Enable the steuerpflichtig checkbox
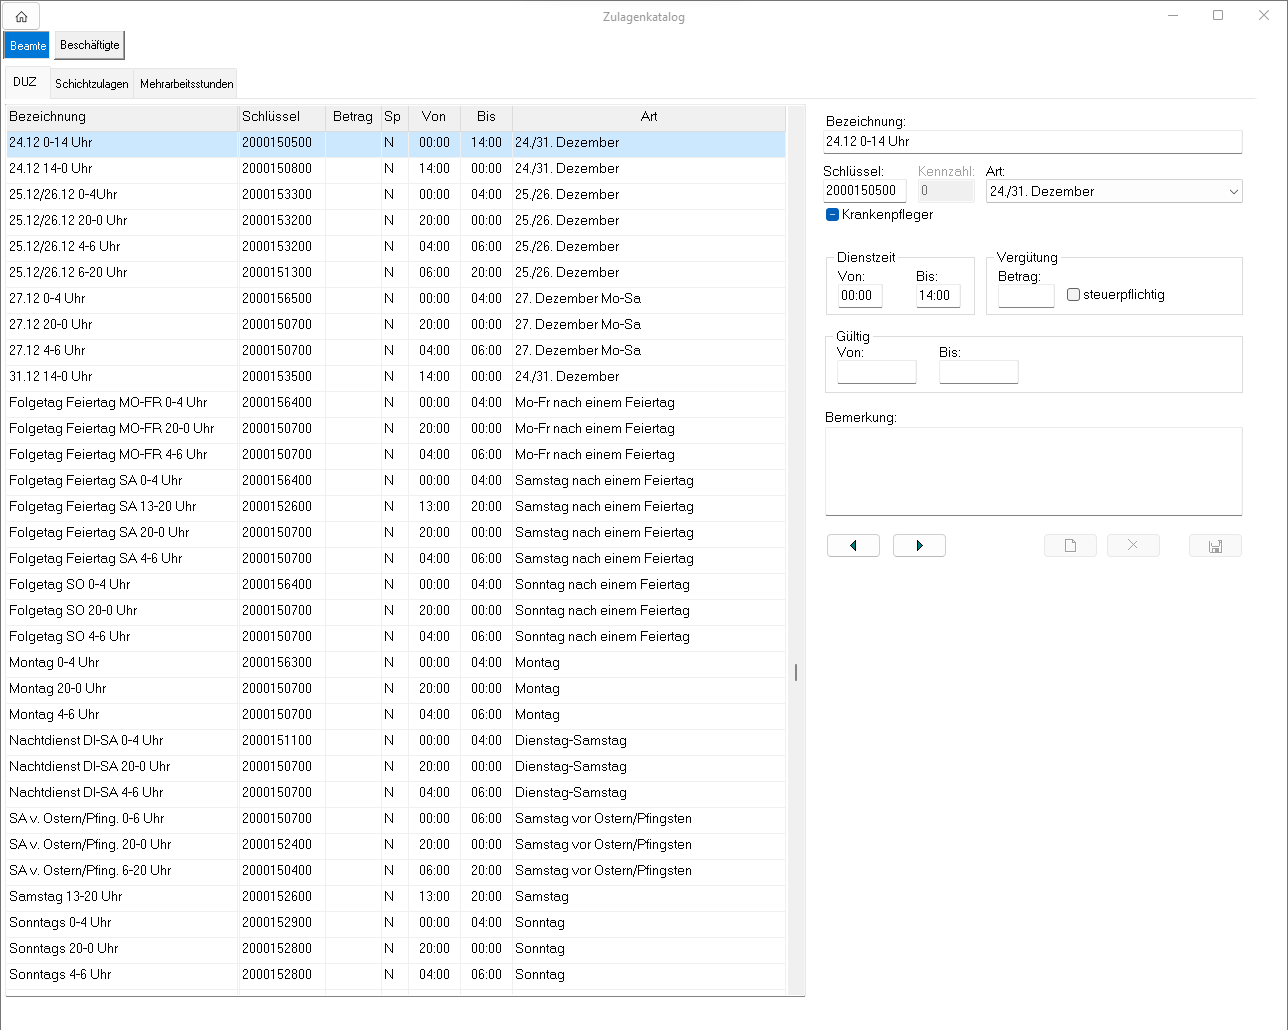 [x=1073, y=295]
